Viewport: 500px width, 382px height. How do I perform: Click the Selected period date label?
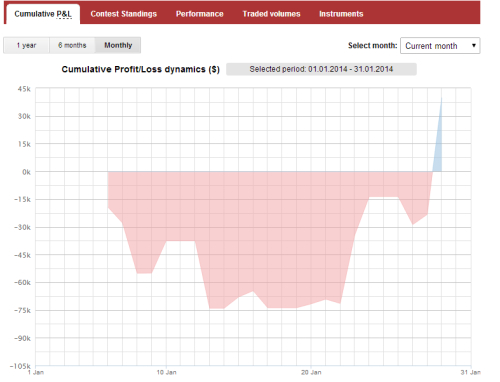tap(321, 69)
